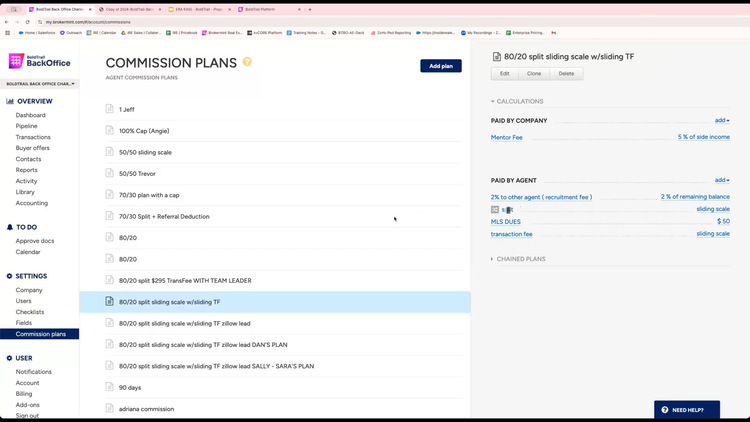Image resolution: width=750 pixels, height=422 pixels.
Task: Click sliding scale link in the split row
Action: 713,209
